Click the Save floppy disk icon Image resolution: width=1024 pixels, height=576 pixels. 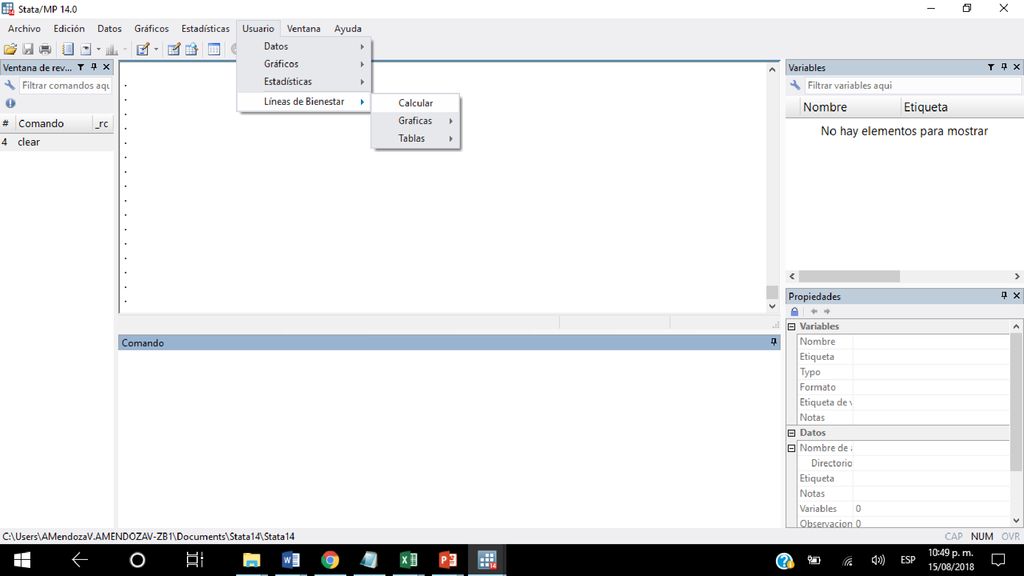point(28,50)
